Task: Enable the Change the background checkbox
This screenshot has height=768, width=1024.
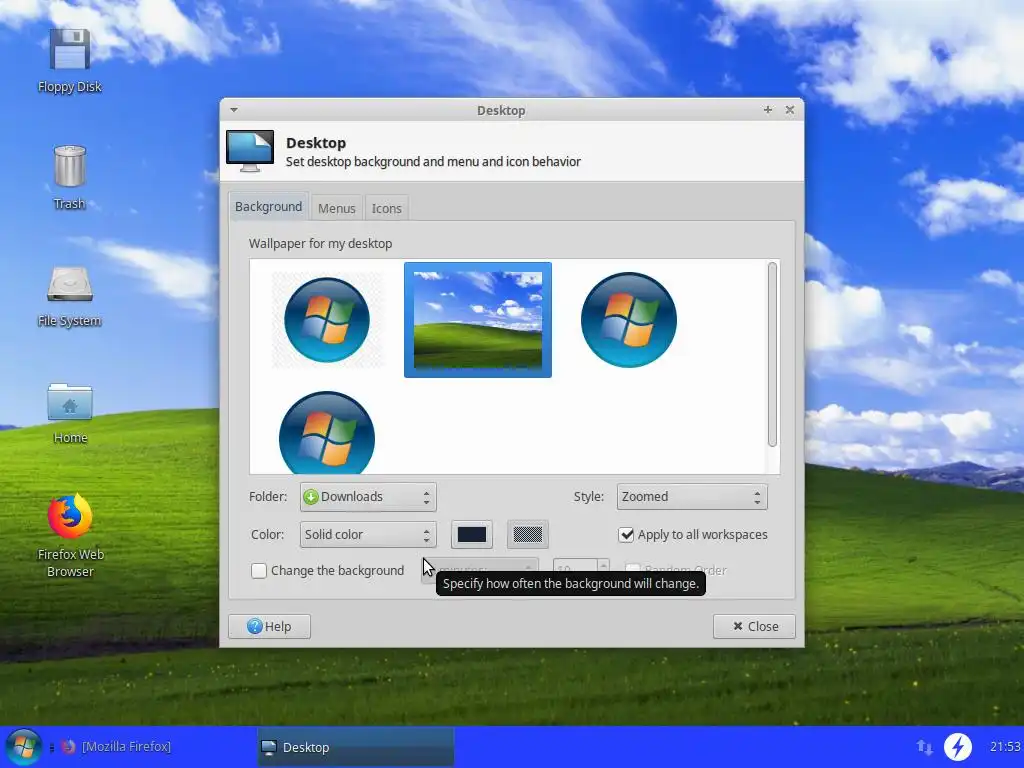Action: [259, 570]
